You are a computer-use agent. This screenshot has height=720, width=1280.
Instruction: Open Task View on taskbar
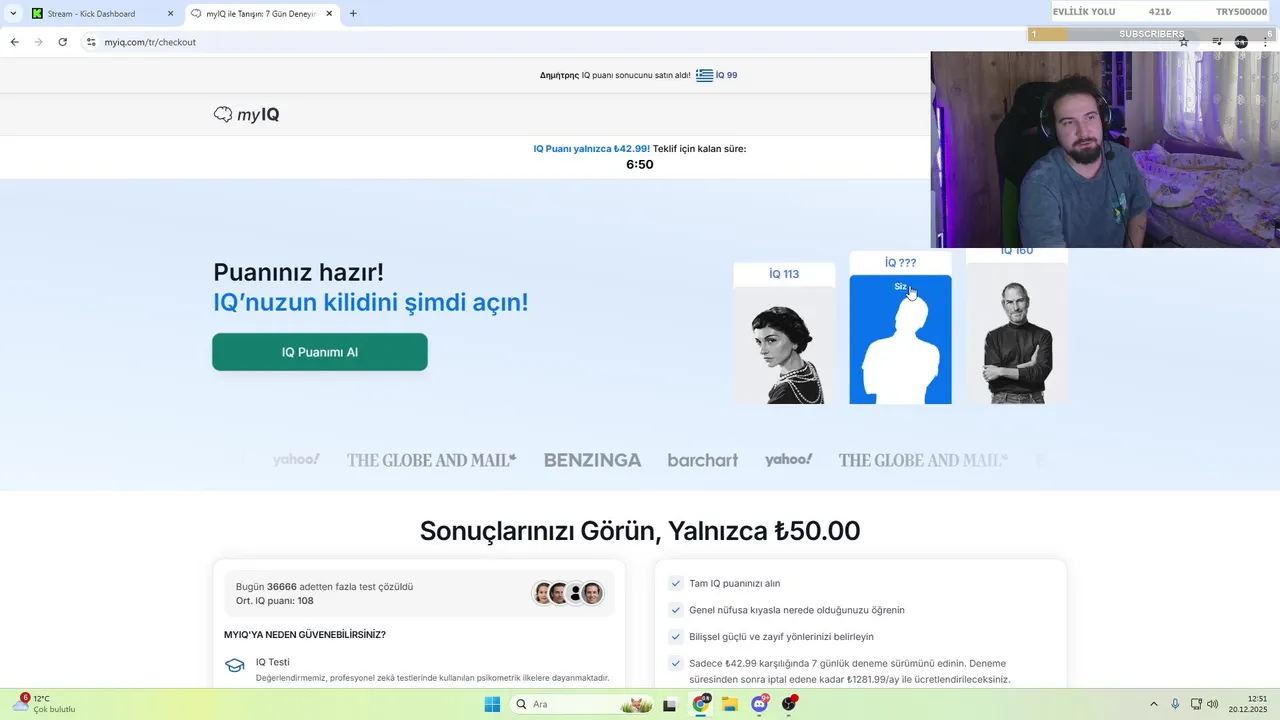[x=670, y=704]
